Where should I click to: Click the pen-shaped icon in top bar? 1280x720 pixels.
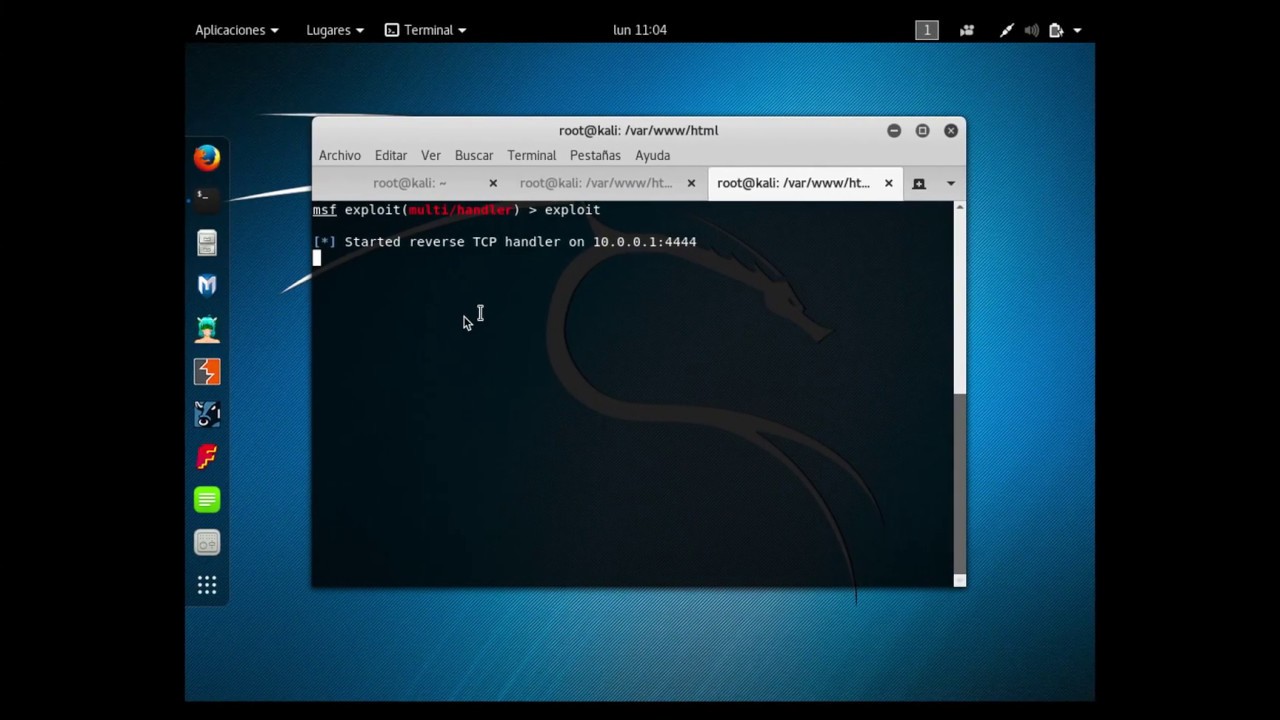[x=1006, y=30]
